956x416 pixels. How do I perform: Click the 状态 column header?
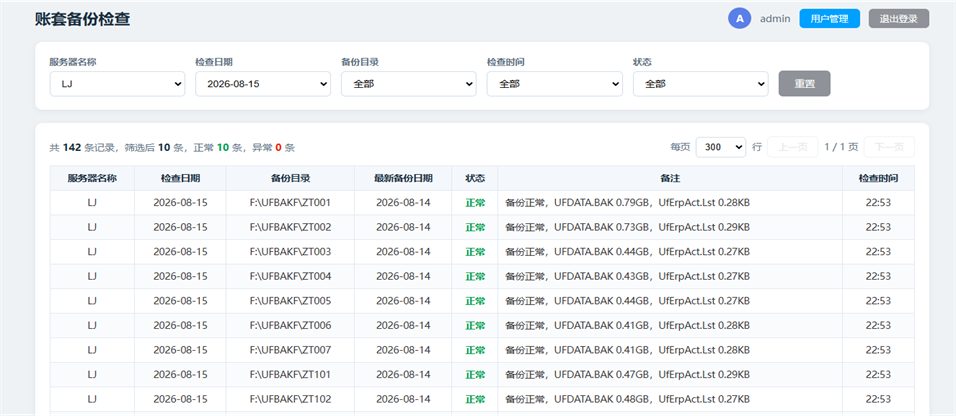(x=475, y=178)
